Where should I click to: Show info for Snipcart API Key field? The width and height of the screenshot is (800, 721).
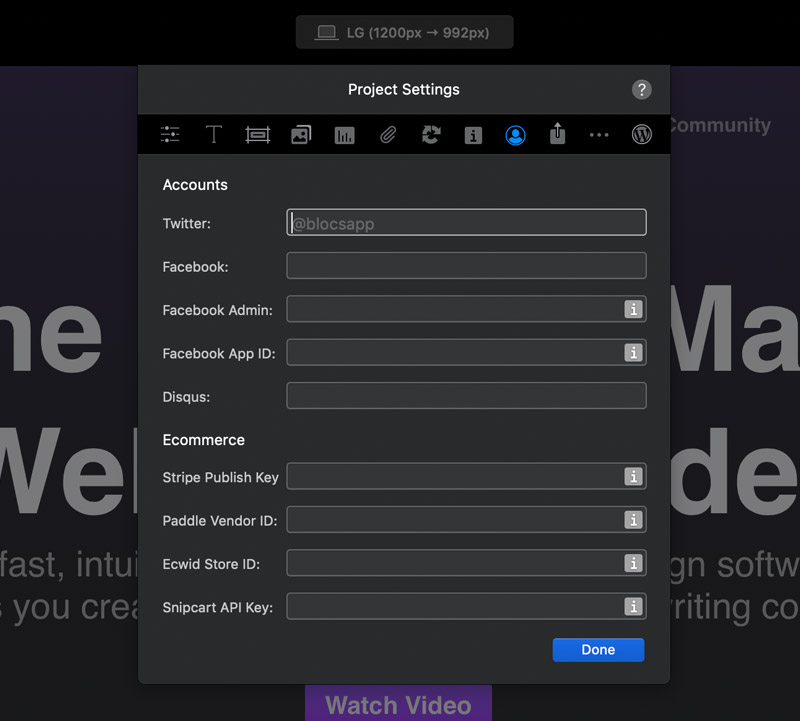(x=633, y=607)
